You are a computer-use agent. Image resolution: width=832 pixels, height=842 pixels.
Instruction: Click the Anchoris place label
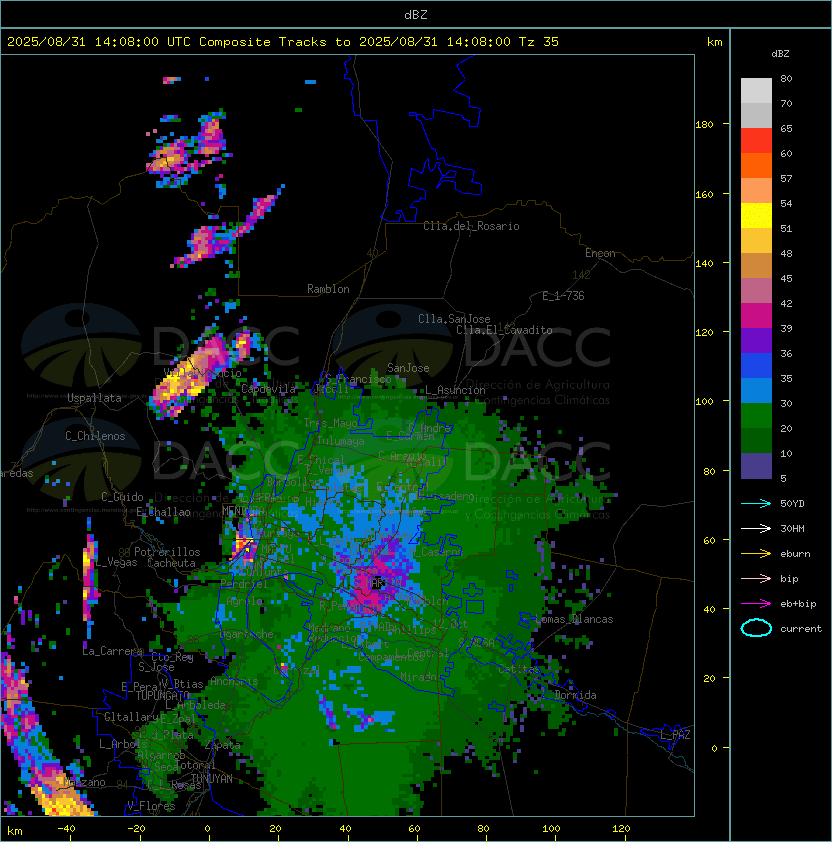[234, 681]
